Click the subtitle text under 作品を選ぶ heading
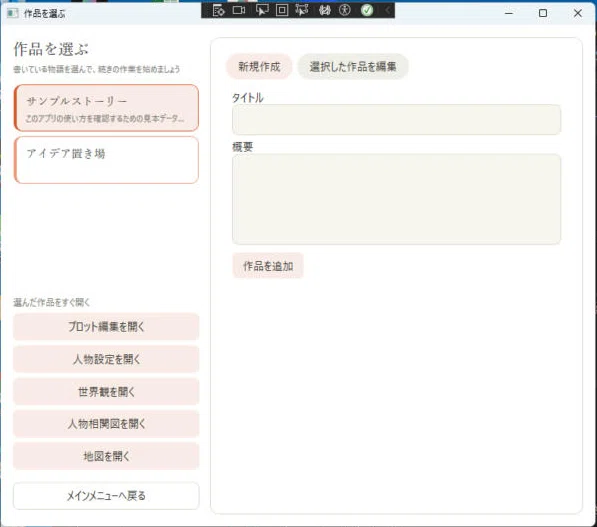This screenshot has width=597, height=527. point(97,69)
